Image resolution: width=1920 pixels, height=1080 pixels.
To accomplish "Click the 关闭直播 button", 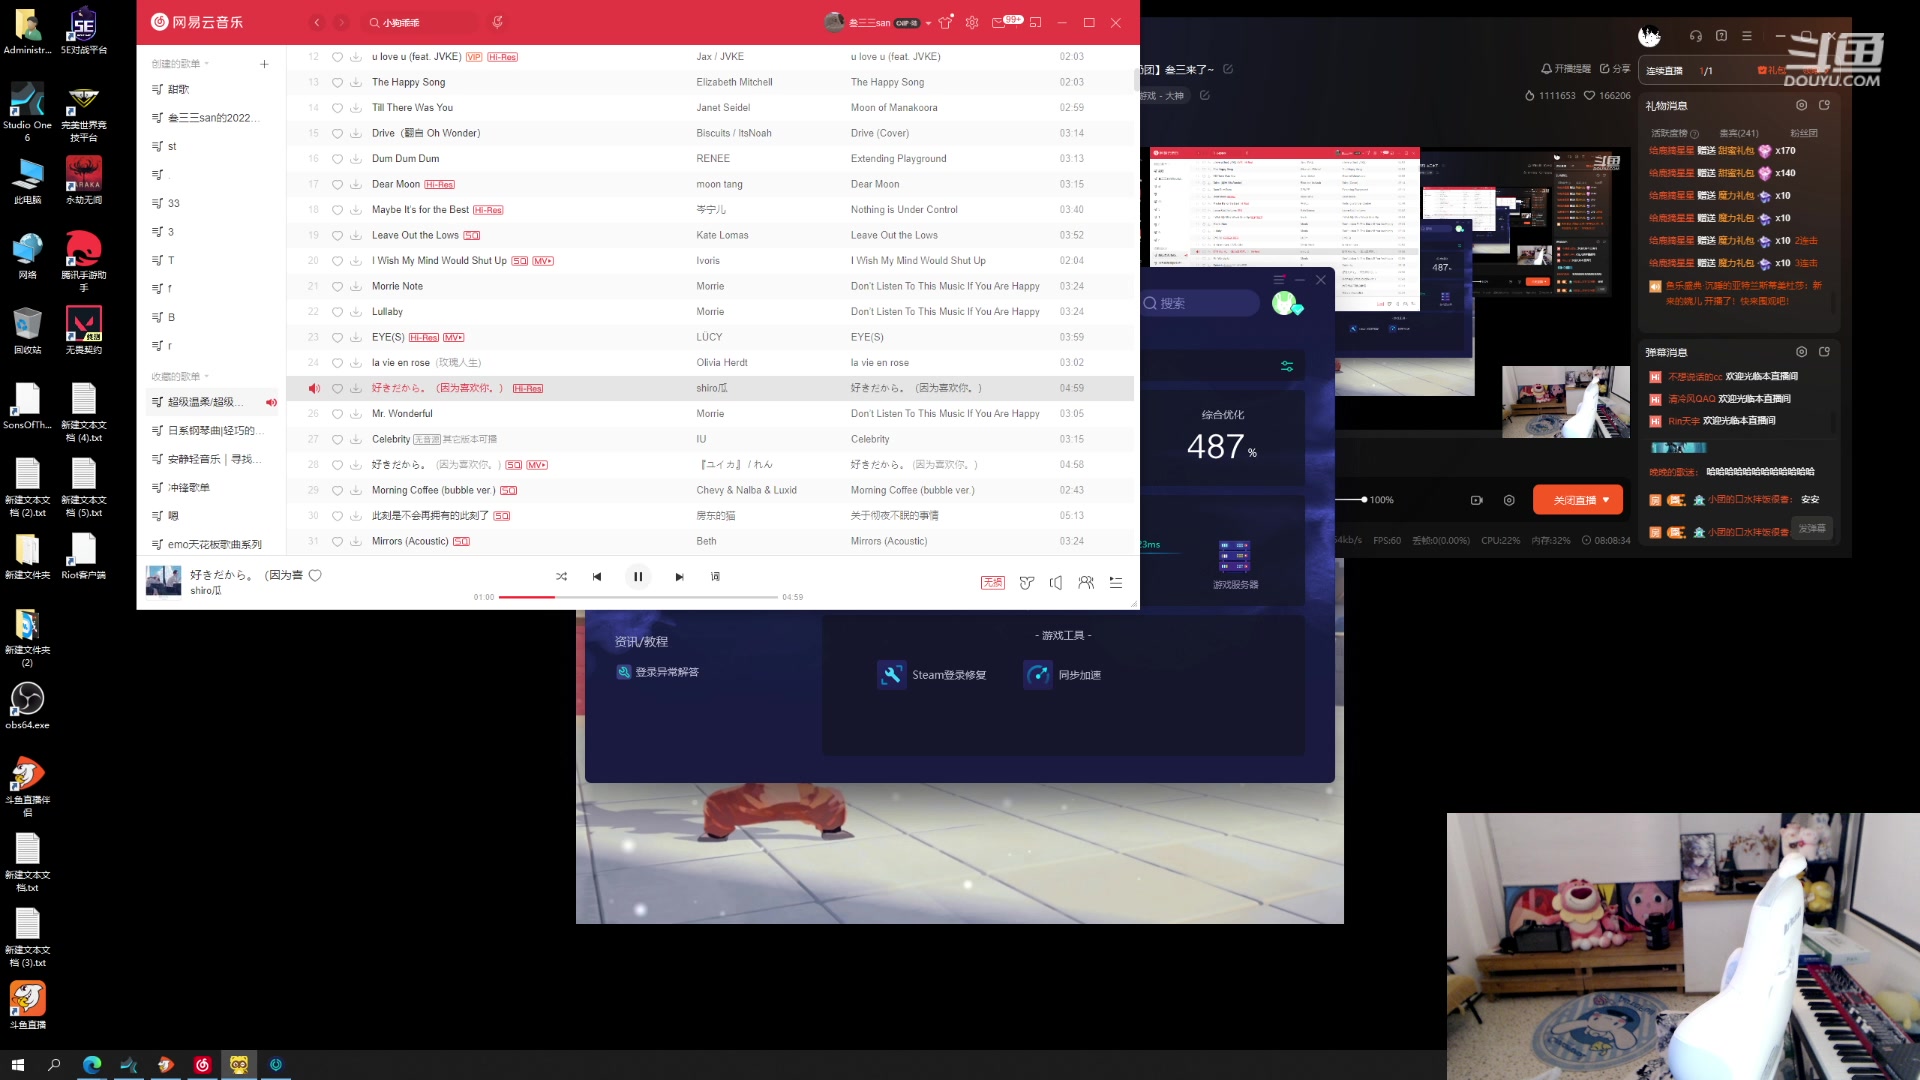I will click(1577, 500).
